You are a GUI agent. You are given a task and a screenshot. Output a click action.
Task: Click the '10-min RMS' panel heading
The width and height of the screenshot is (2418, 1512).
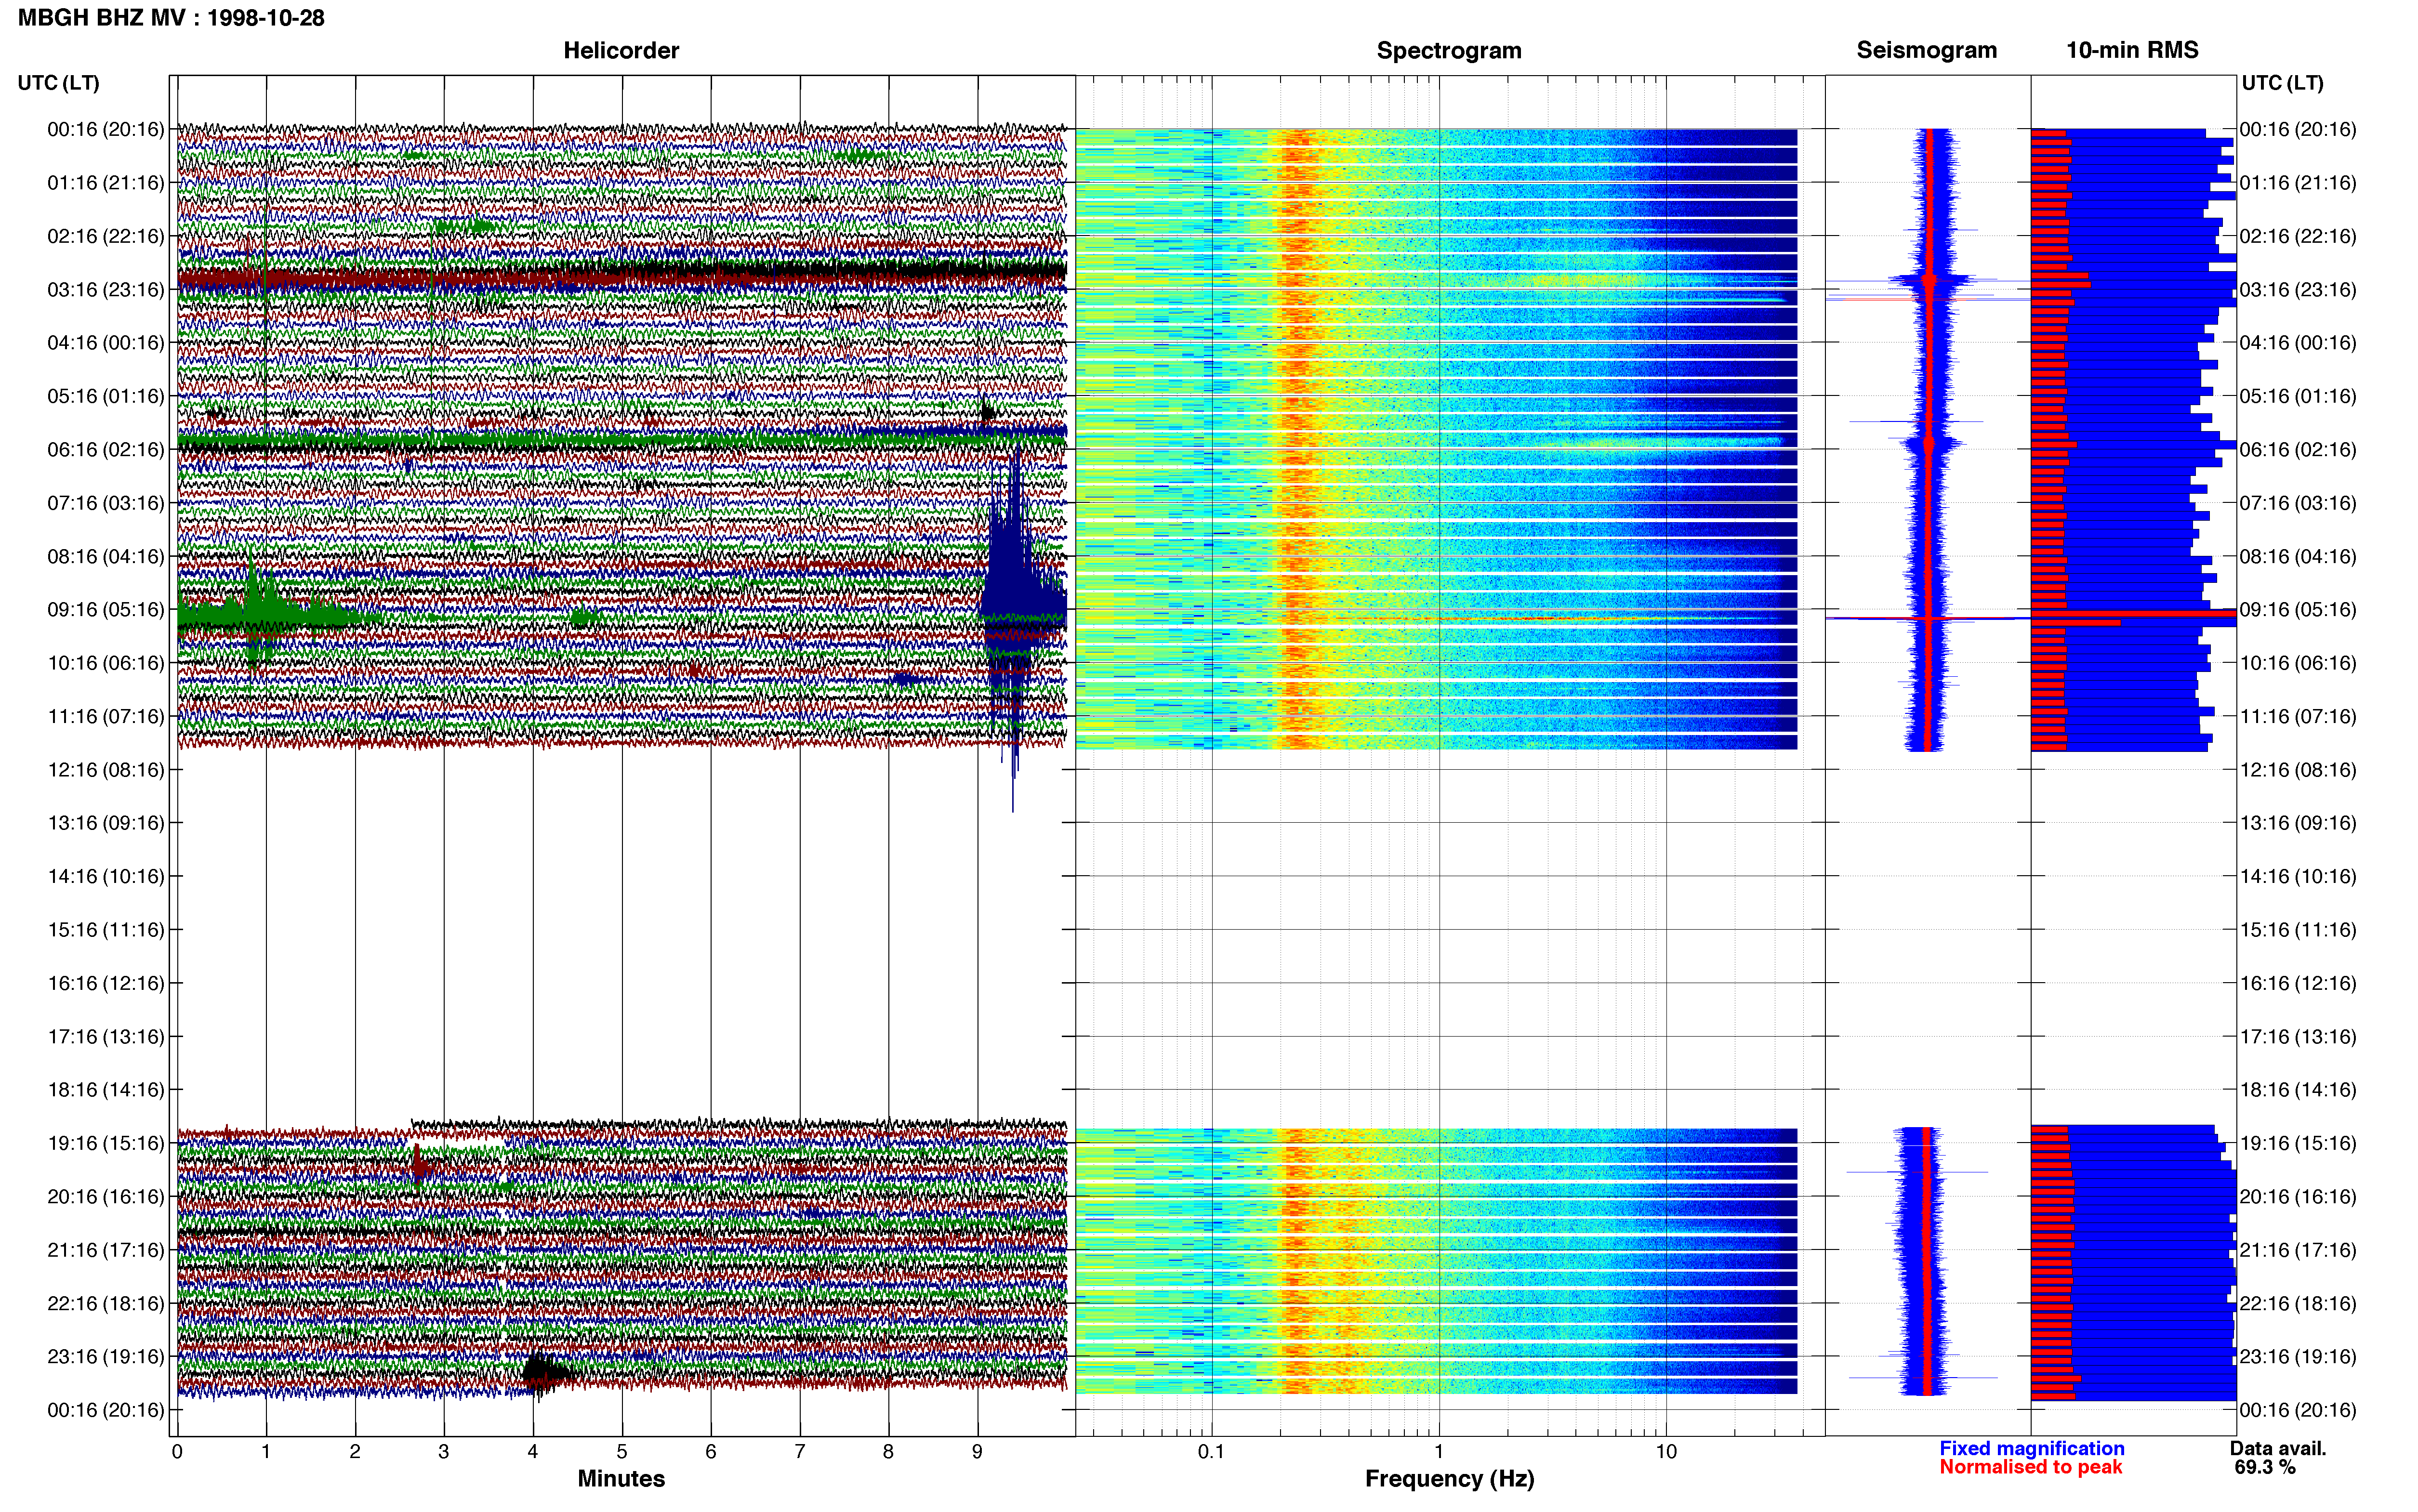(x=2132, y=50)
